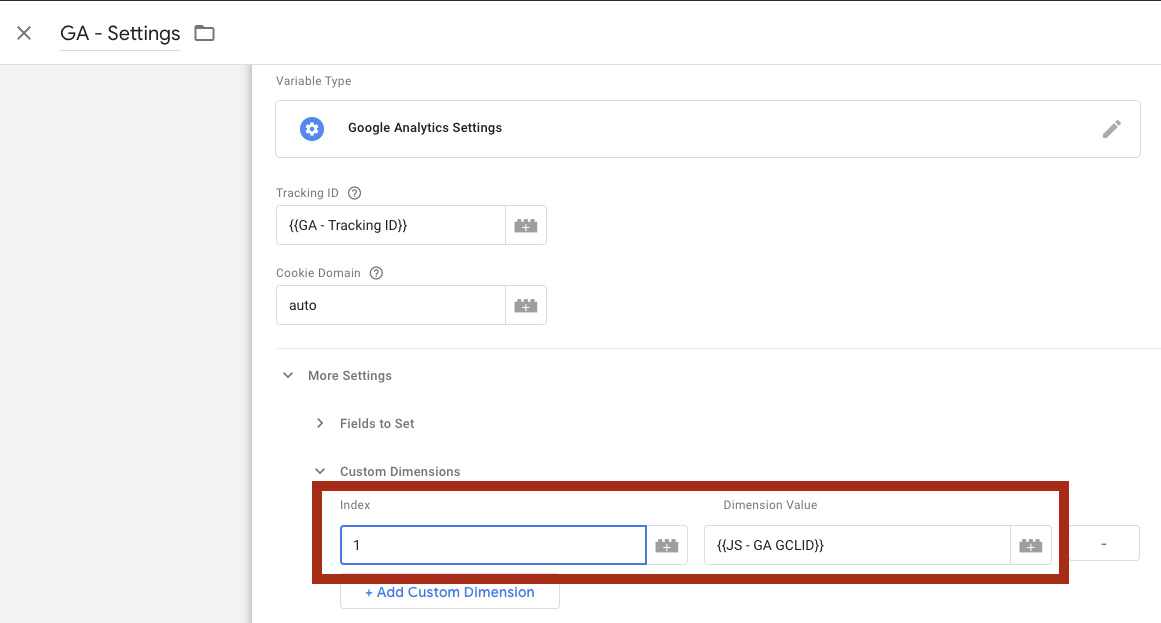Viewport: 1161px width, 623px height.
Task: Show help tooltip for Cookie Domain
Action: [376, 273]
